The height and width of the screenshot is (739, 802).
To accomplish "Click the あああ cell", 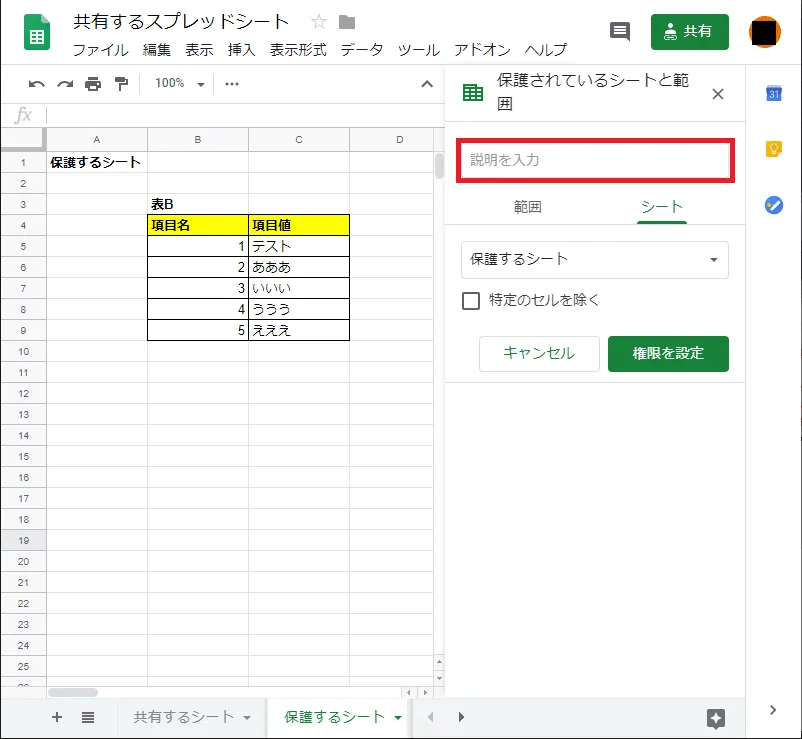I will click(x=299, y=267).
